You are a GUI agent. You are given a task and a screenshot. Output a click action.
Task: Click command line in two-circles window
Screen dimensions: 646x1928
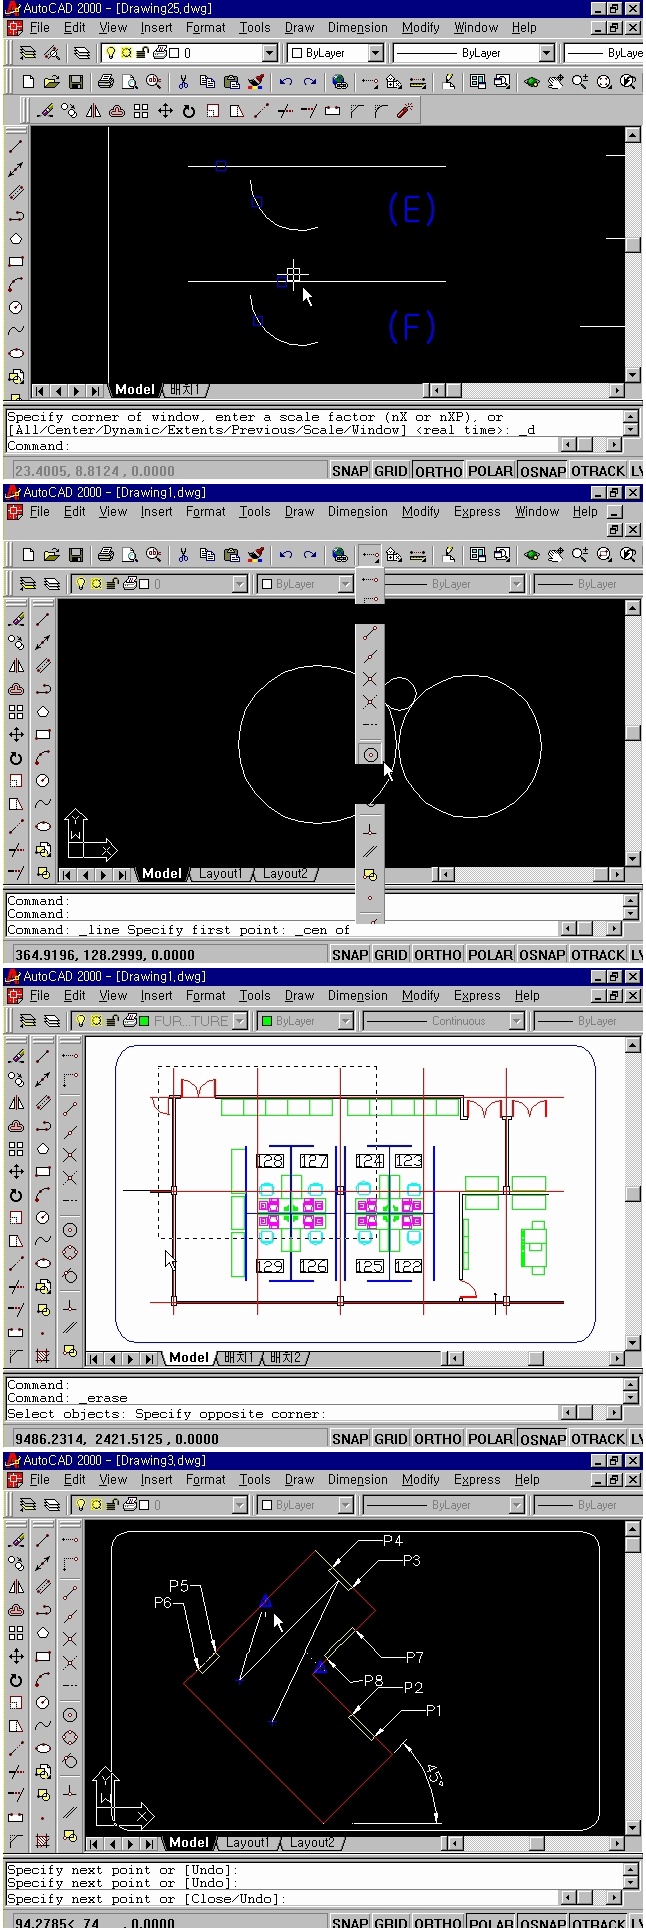[282, 930]
